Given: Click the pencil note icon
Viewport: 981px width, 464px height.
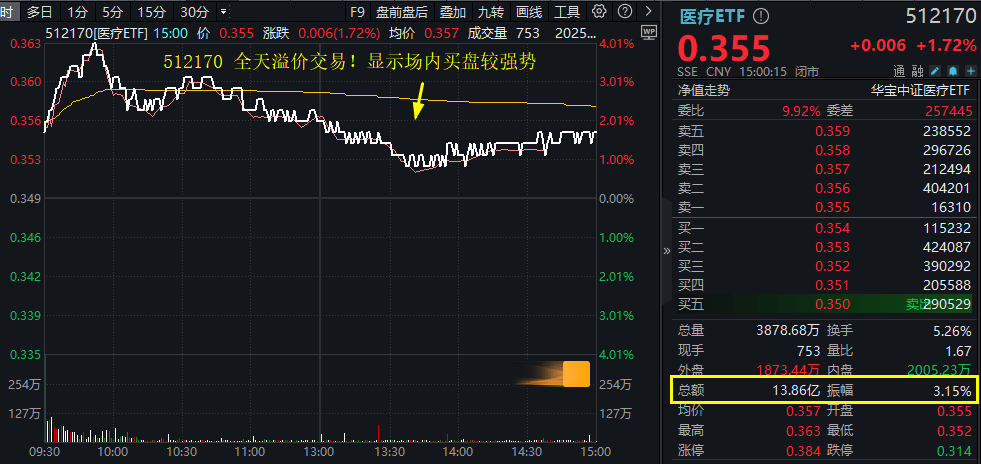Looking at the screenshot, I should (x=935, y=71).
